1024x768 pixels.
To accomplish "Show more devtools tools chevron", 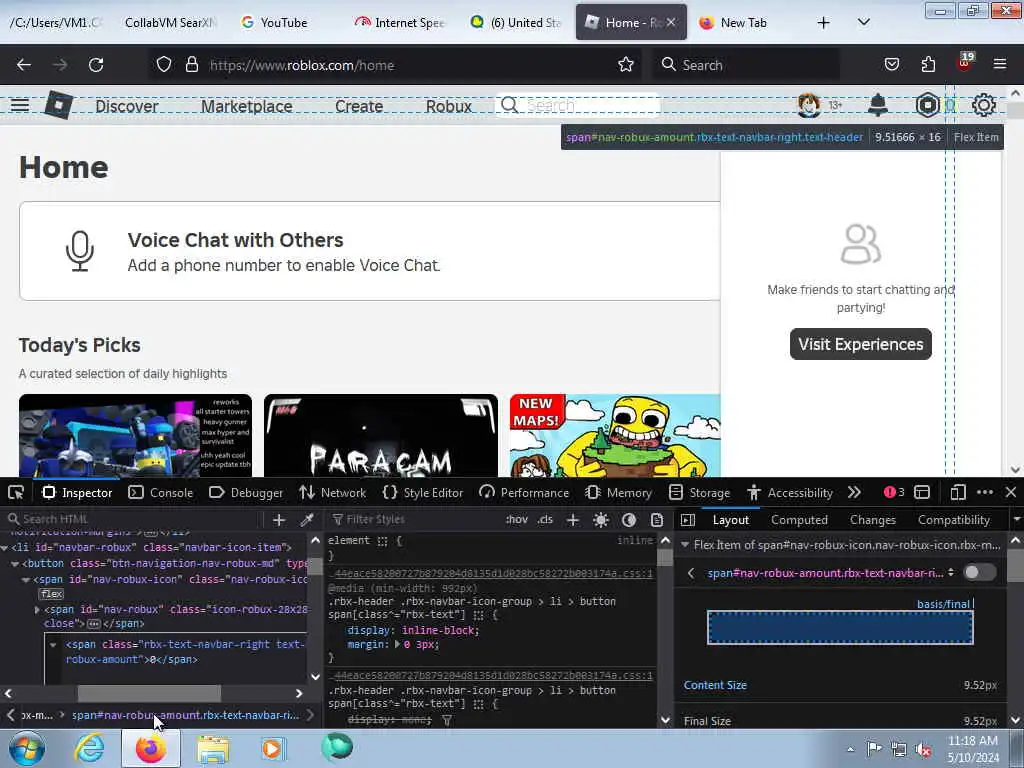I will (854, 492).
